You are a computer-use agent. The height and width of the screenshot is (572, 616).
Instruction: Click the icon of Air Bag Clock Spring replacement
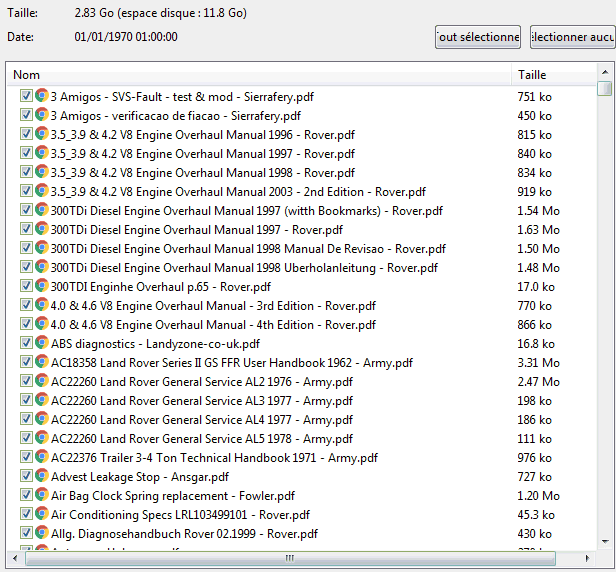point(42,495)
